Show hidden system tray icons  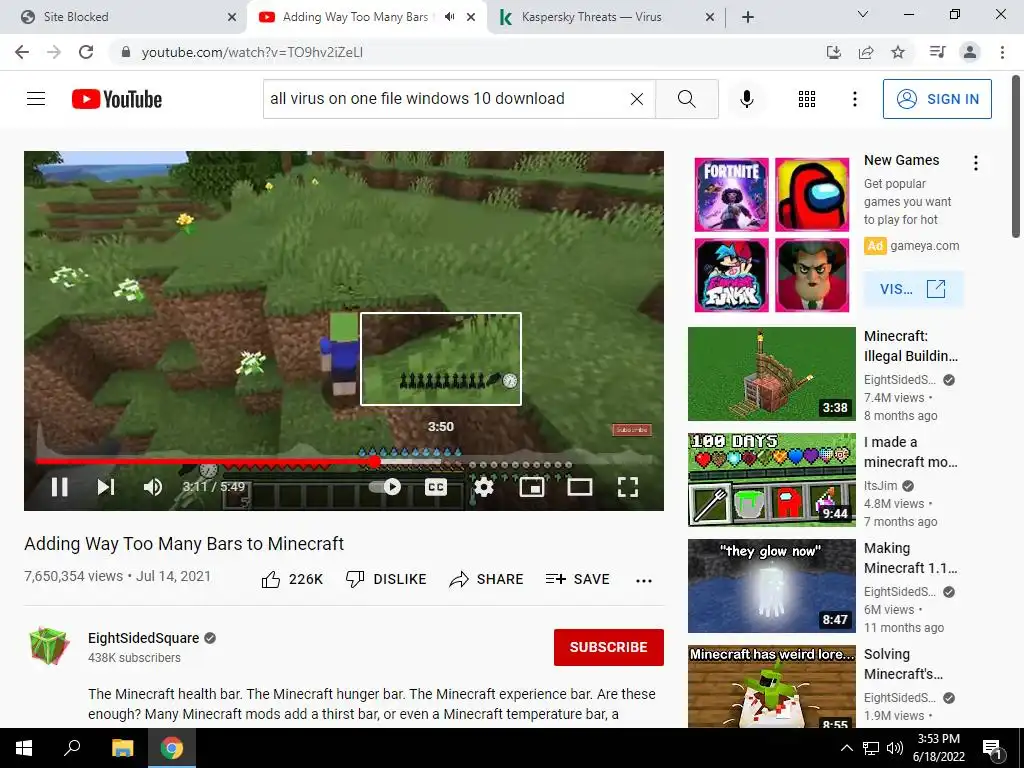pyautogui.click(x=846, y=748)
